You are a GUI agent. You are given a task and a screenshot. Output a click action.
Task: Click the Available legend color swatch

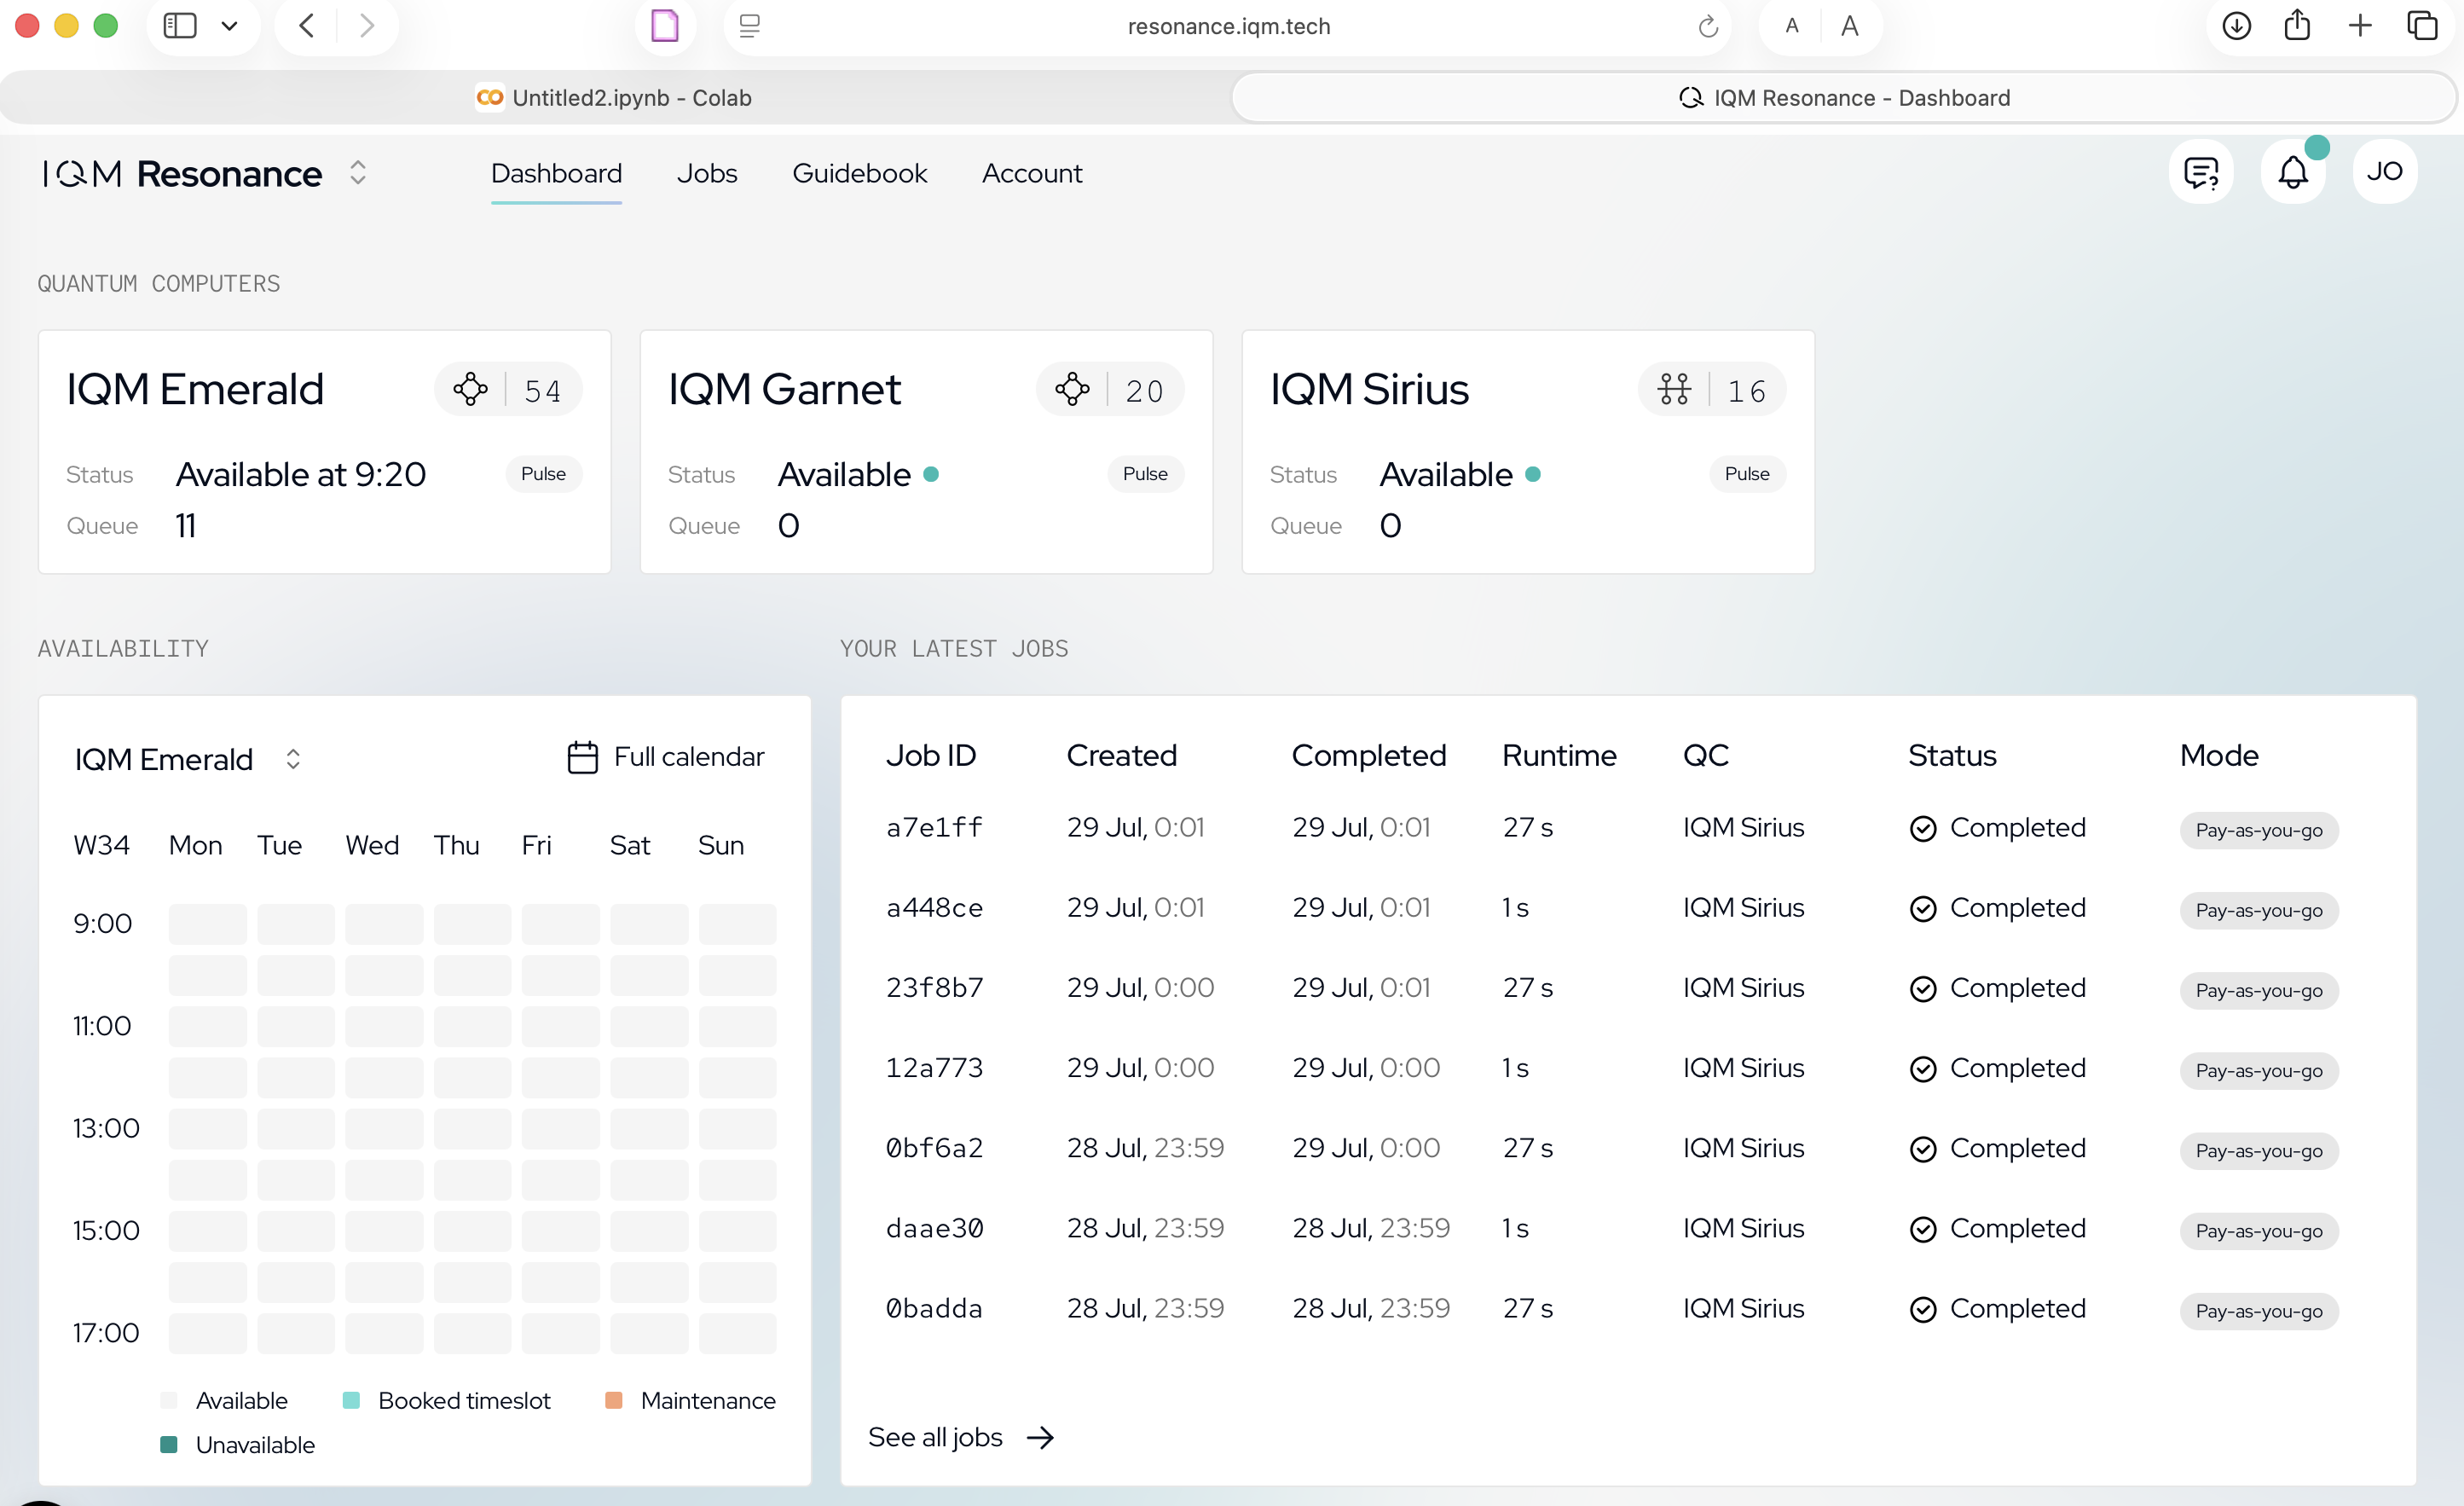click(169, 1400)
